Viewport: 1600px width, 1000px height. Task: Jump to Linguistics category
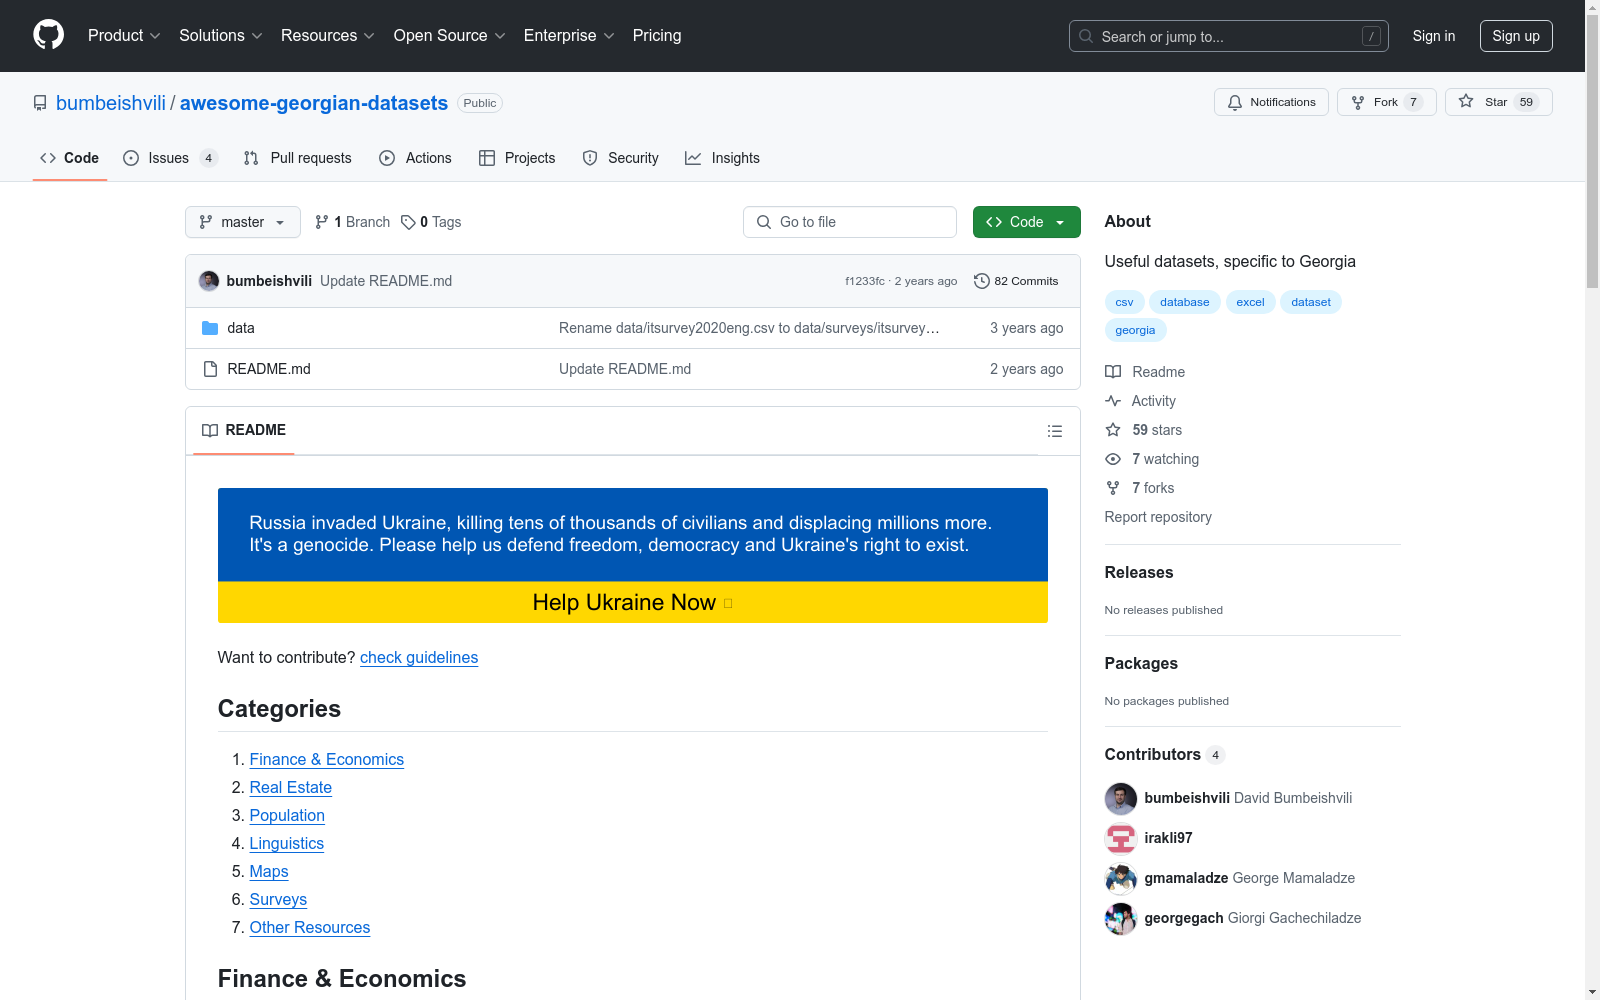click(x=287, y=844)
